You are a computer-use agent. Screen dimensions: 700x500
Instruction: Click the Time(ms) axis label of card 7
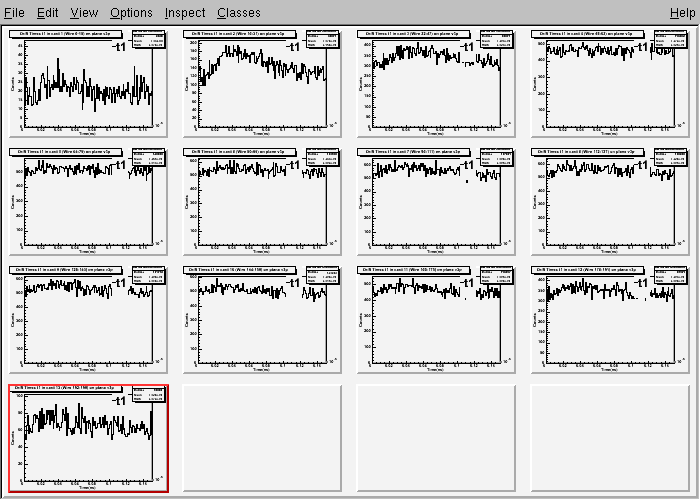[x=435, y=251]
